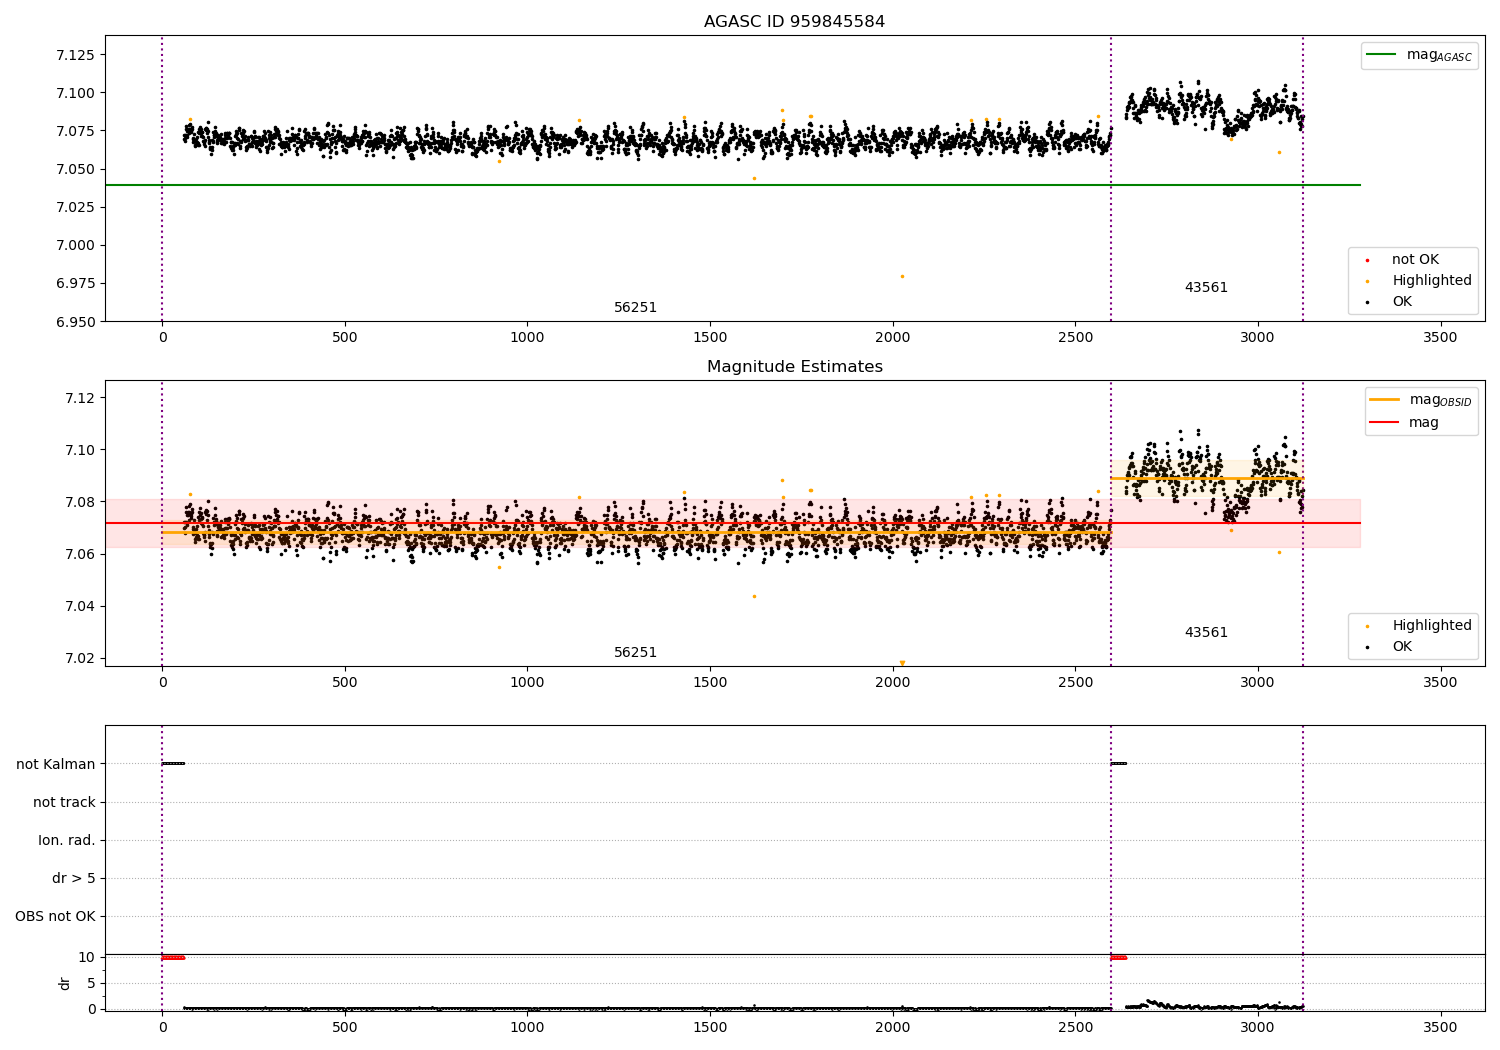The image size is (1500, 1050).
Task: Click 'OK' legend label in Magnitude Estimates plot
Action: click(1402, 647)
